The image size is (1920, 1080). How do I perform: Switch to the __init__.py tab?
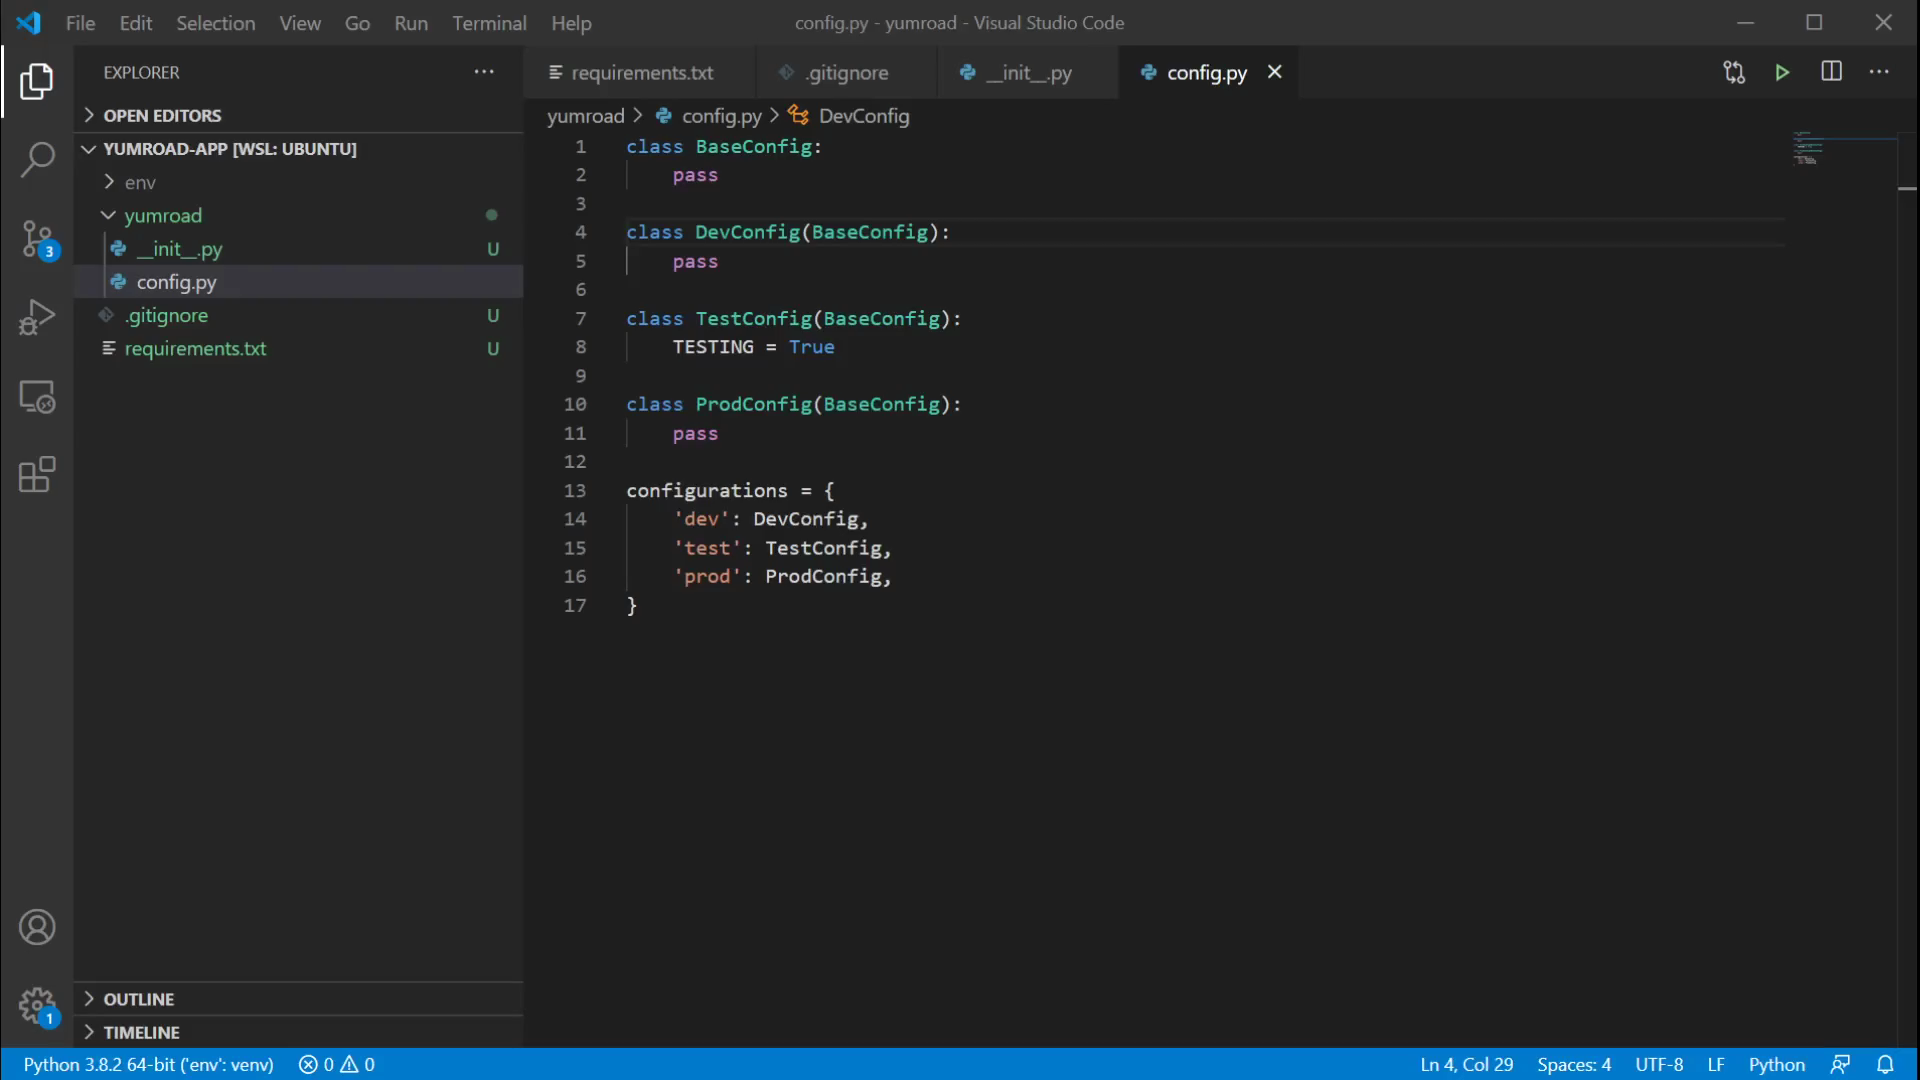[1028, 72]
